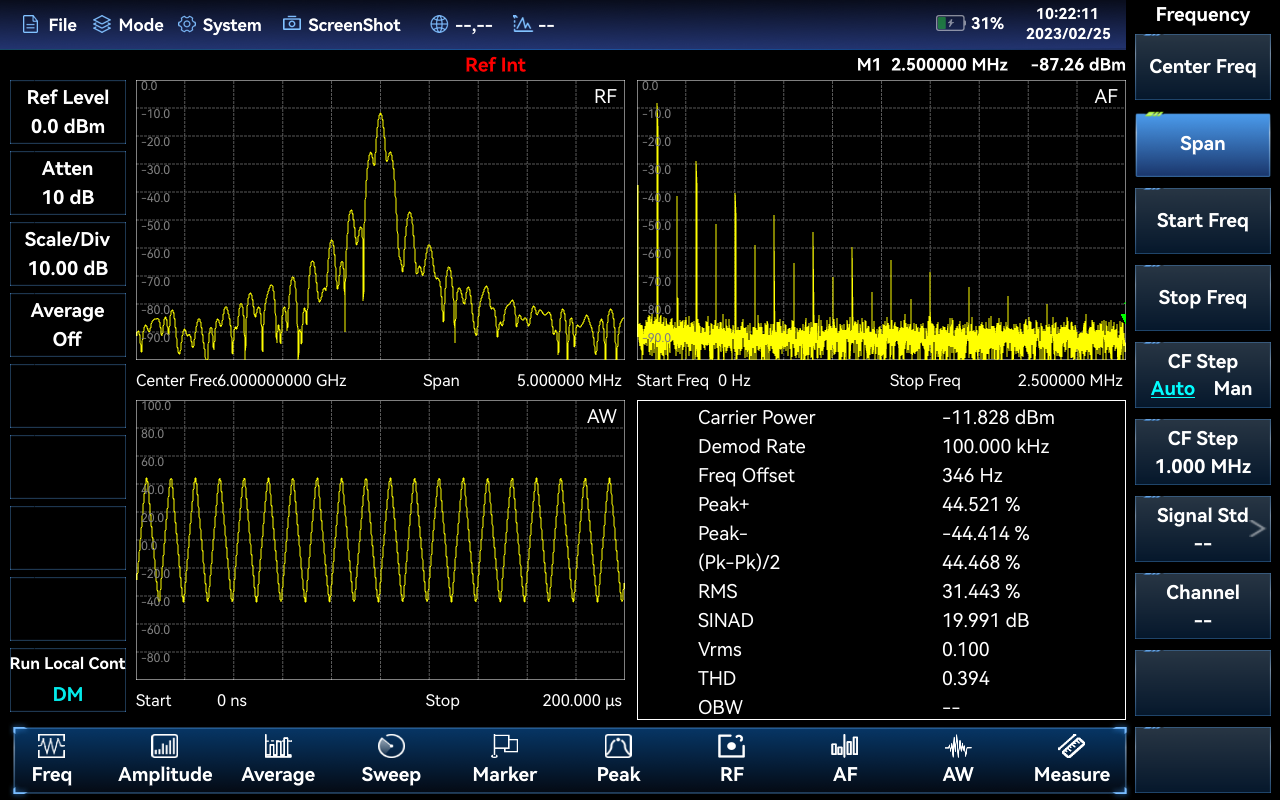The image size is (1280, 800).
Task: Switch CF Step to Man mode
Action: pos(1232,389)
